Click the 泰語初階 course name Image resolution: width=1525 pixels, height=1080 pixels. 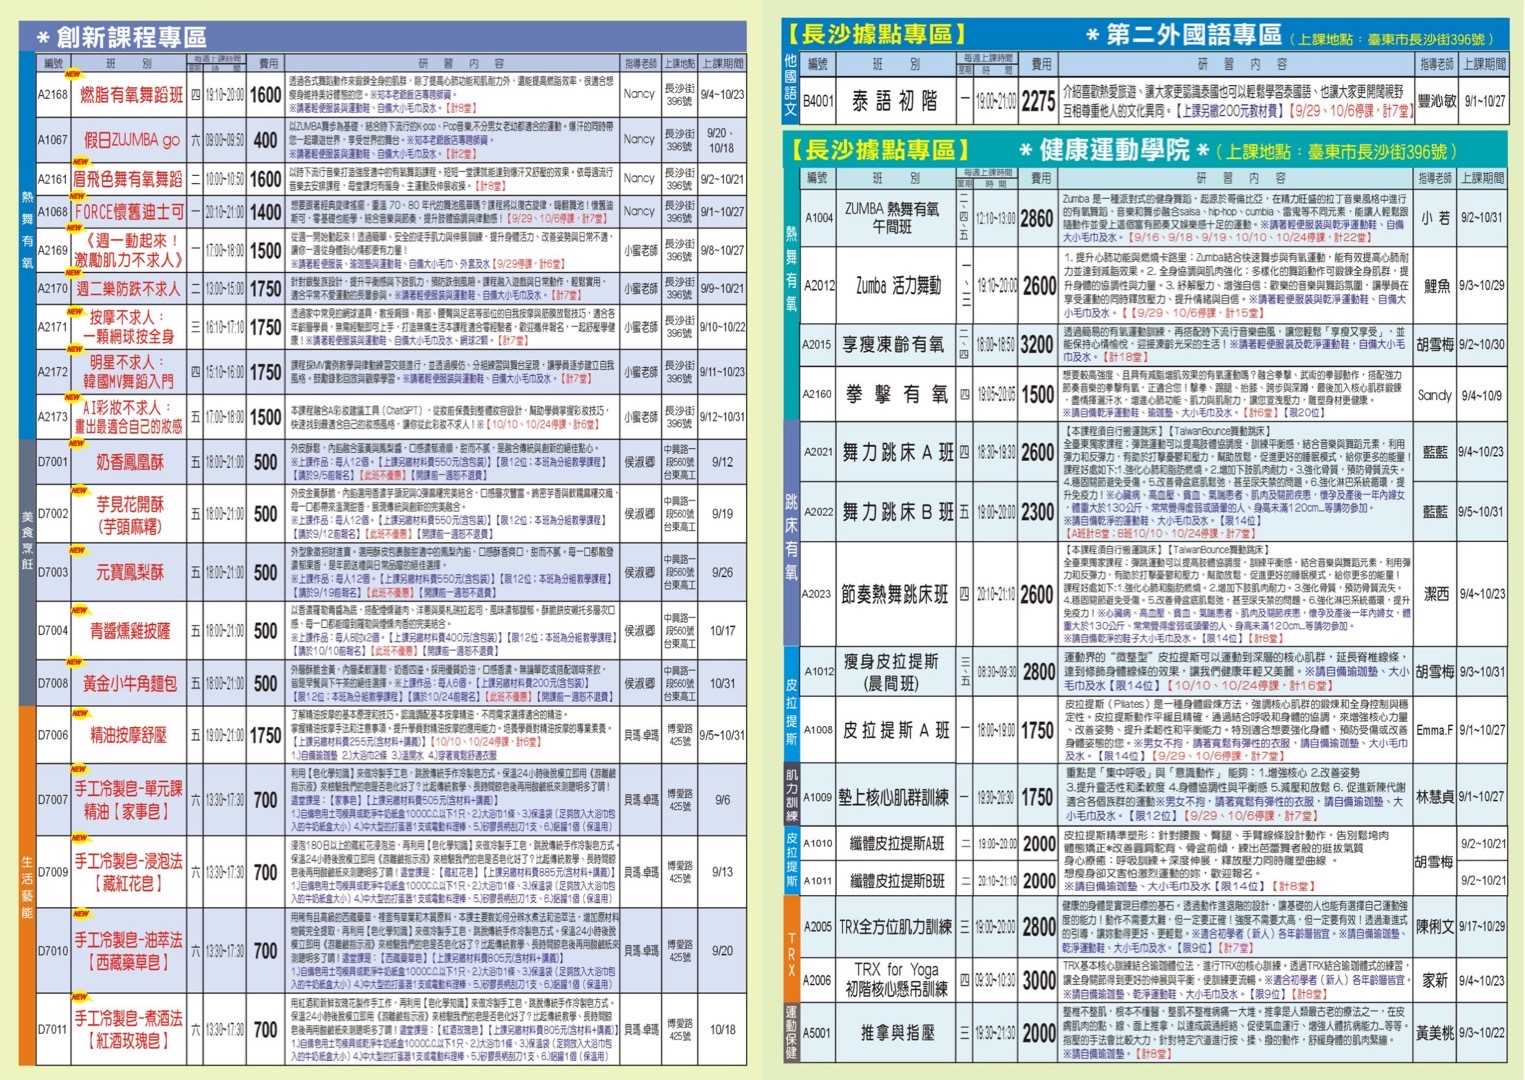895,101
